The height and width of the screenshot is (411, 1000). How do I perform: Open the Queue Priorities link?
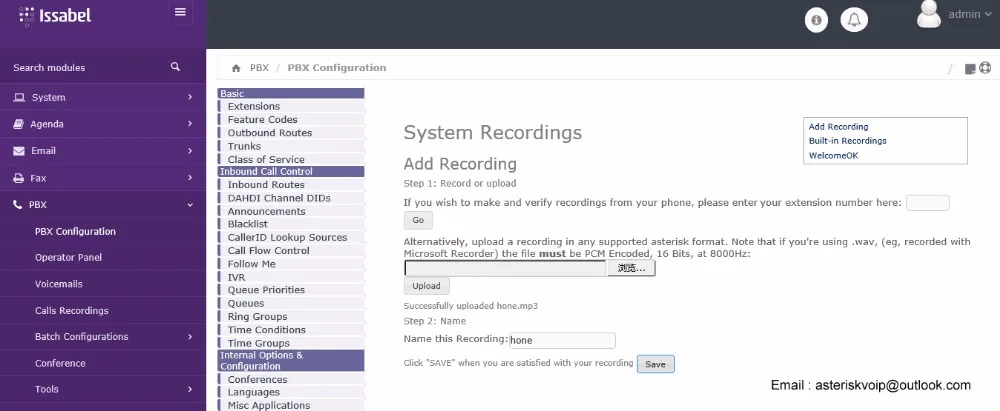click(x=266, y=290)
